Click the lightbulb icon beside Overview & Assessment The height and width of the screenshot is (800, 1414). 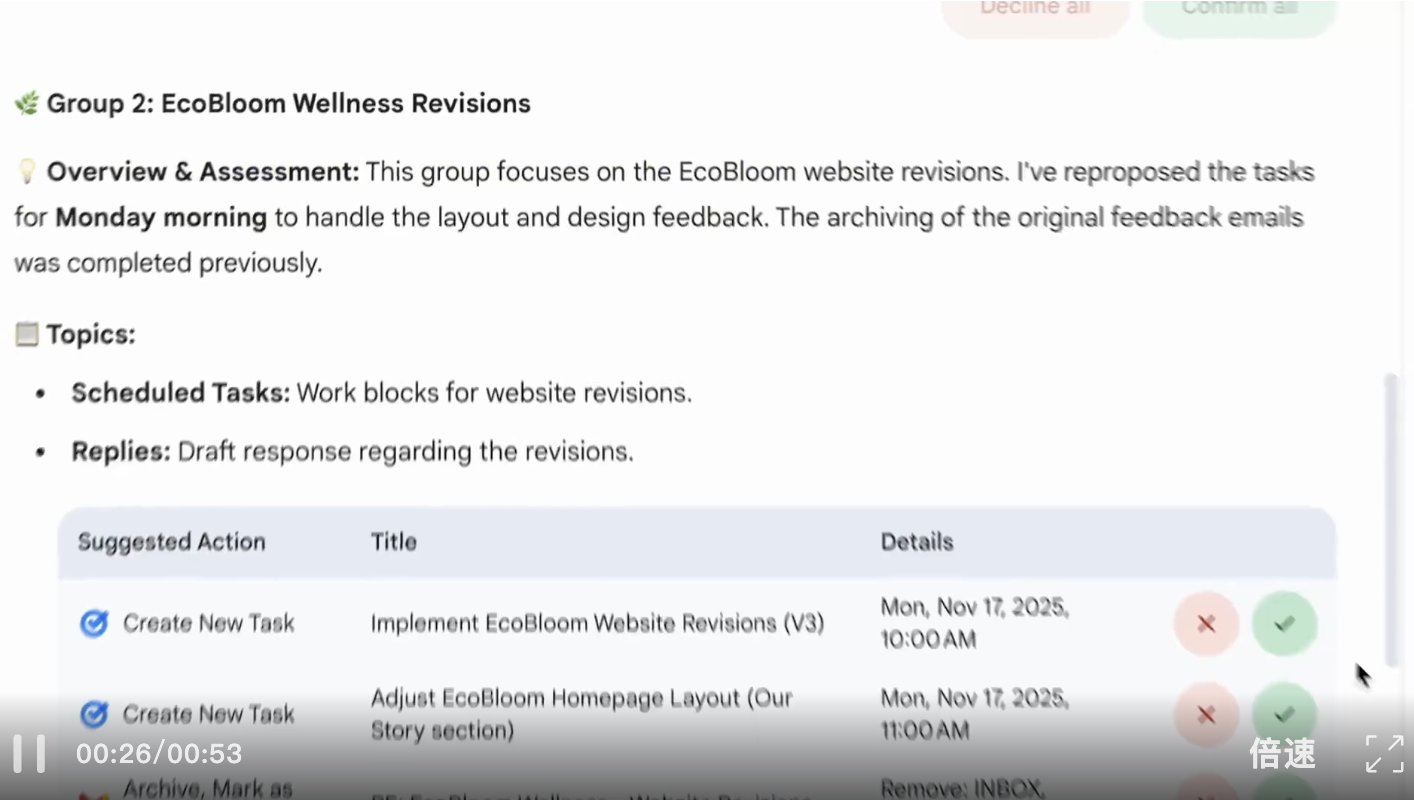point(27,172)
